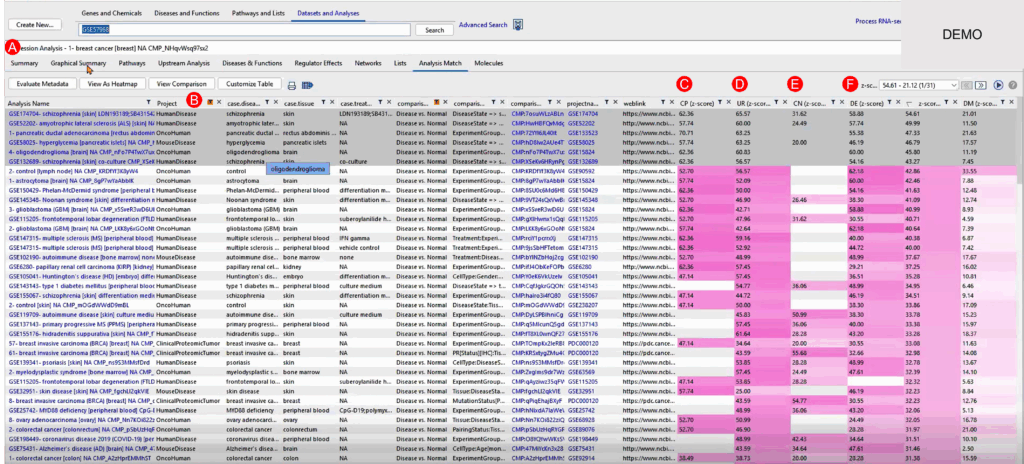This screenshot has height=464, width=1024.
Task: Click the blue column layout icon beside the printer
Action: 307,84
